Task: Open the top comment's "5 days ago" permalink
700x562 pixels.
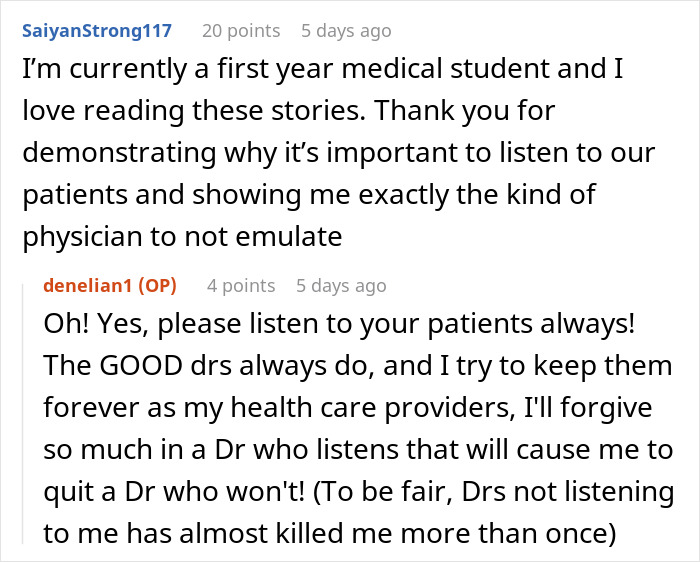Action: click(x=346, y=31)
